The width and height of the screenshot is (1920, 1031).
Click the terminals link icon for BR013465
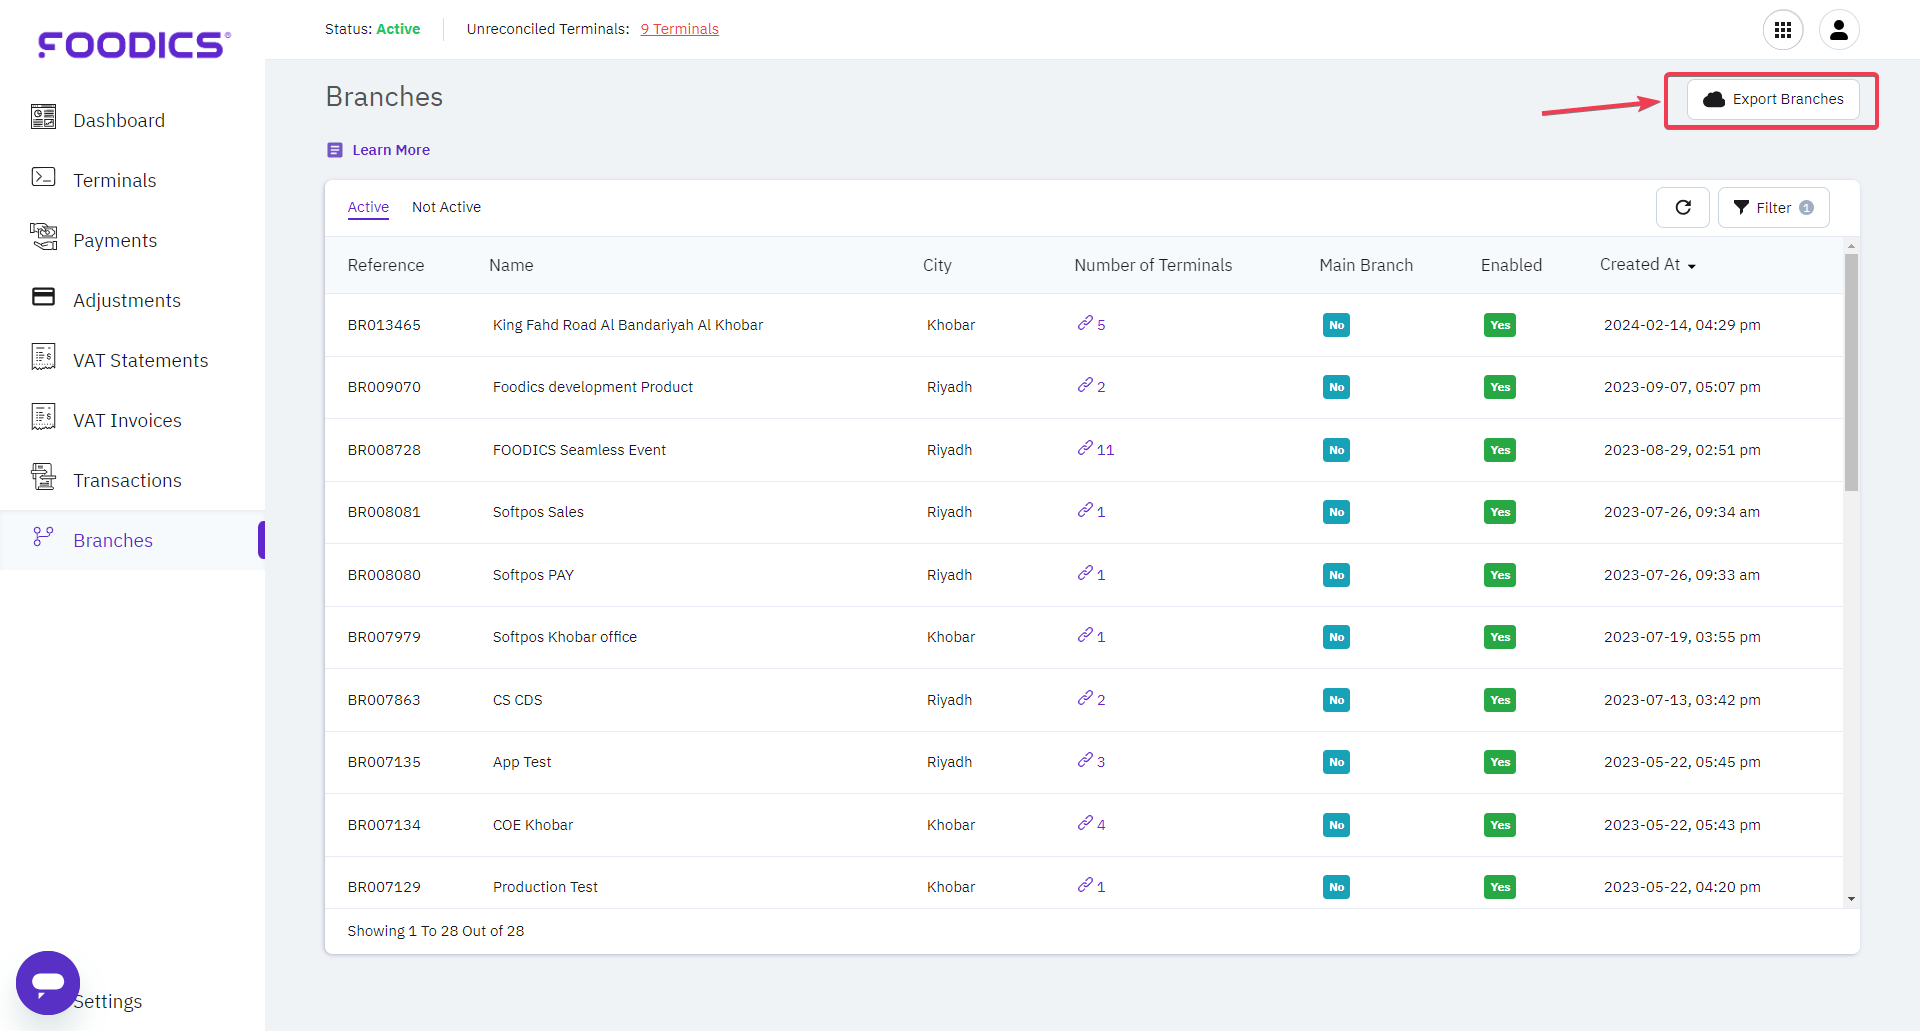click(x=1085, y=323)
